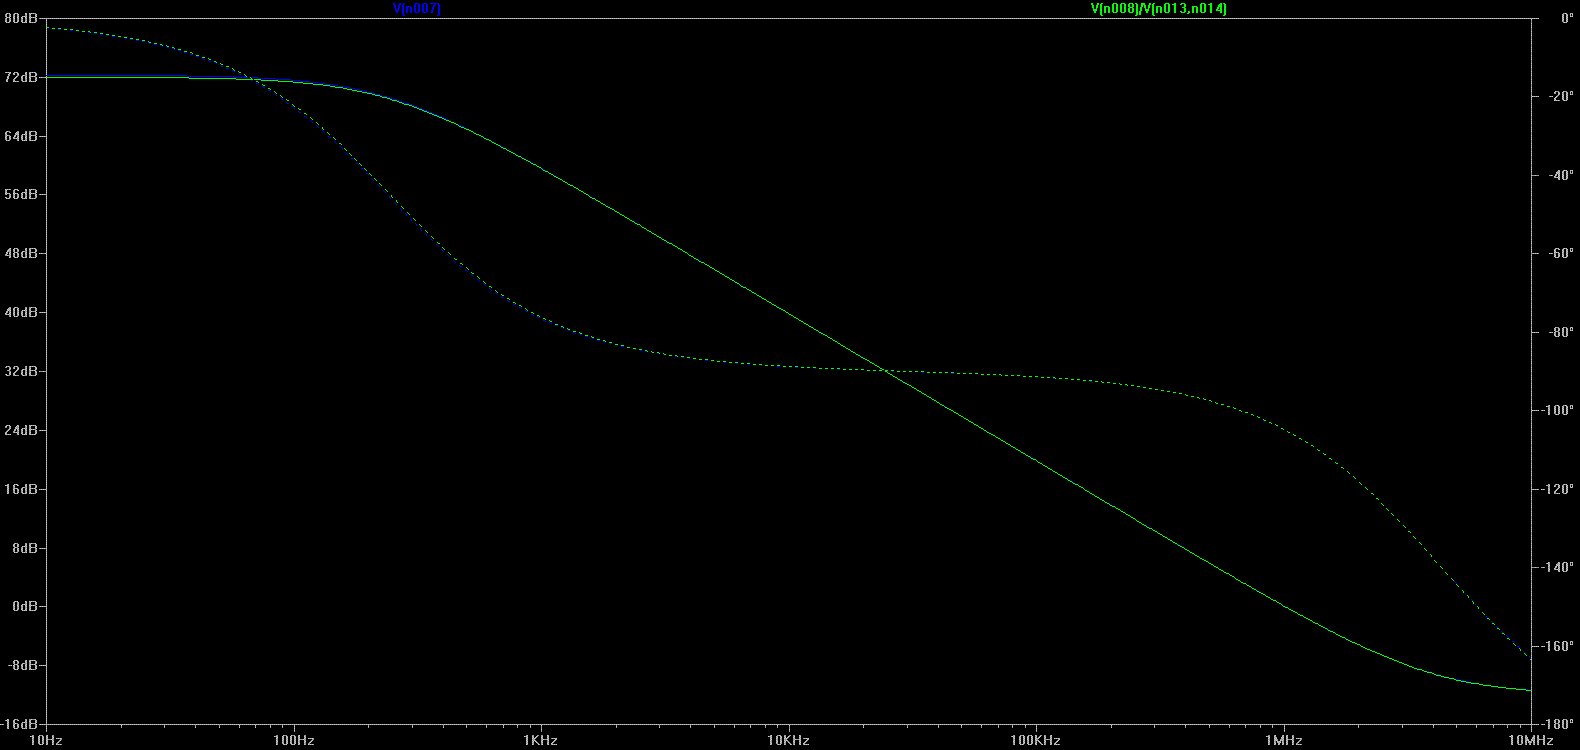Click the 0° phase axis label
Image resolution: width=1580 pixels, height=750 pixels.
pos(1567,18)
